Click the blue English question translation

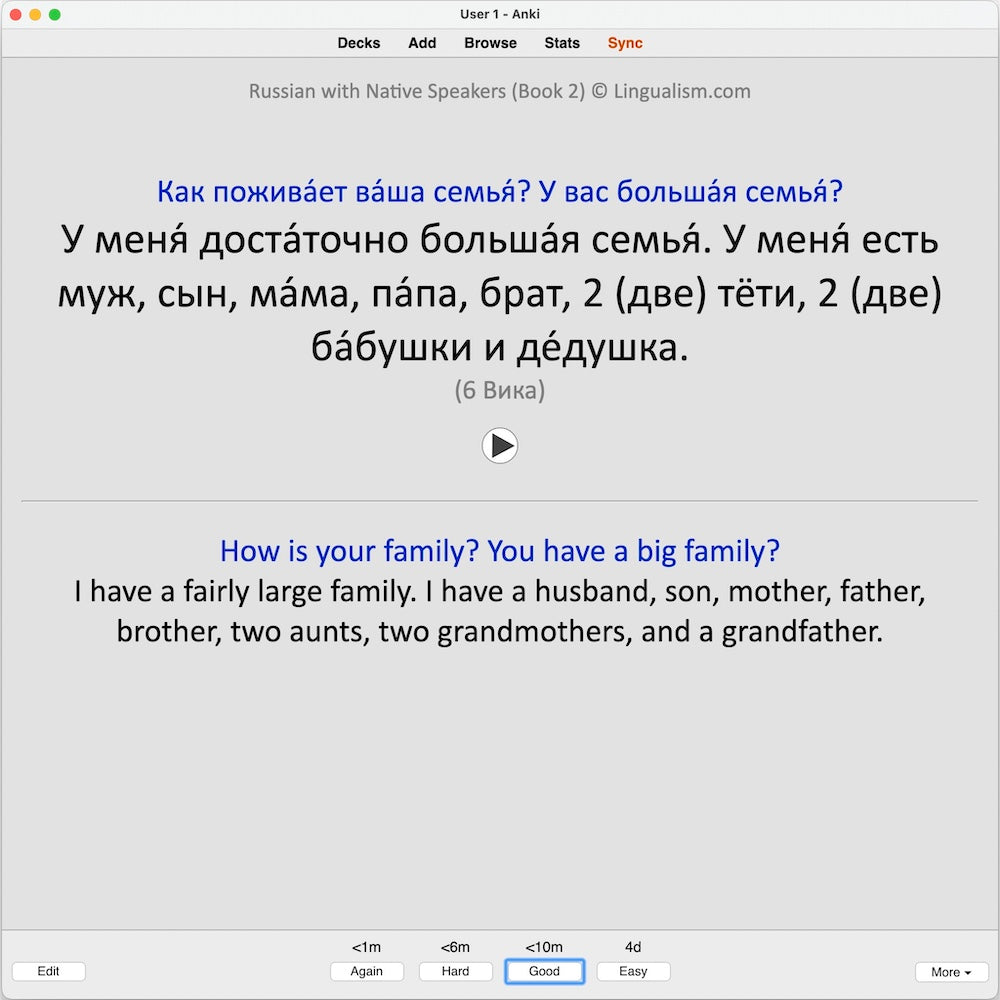click(x=500, y=551)
